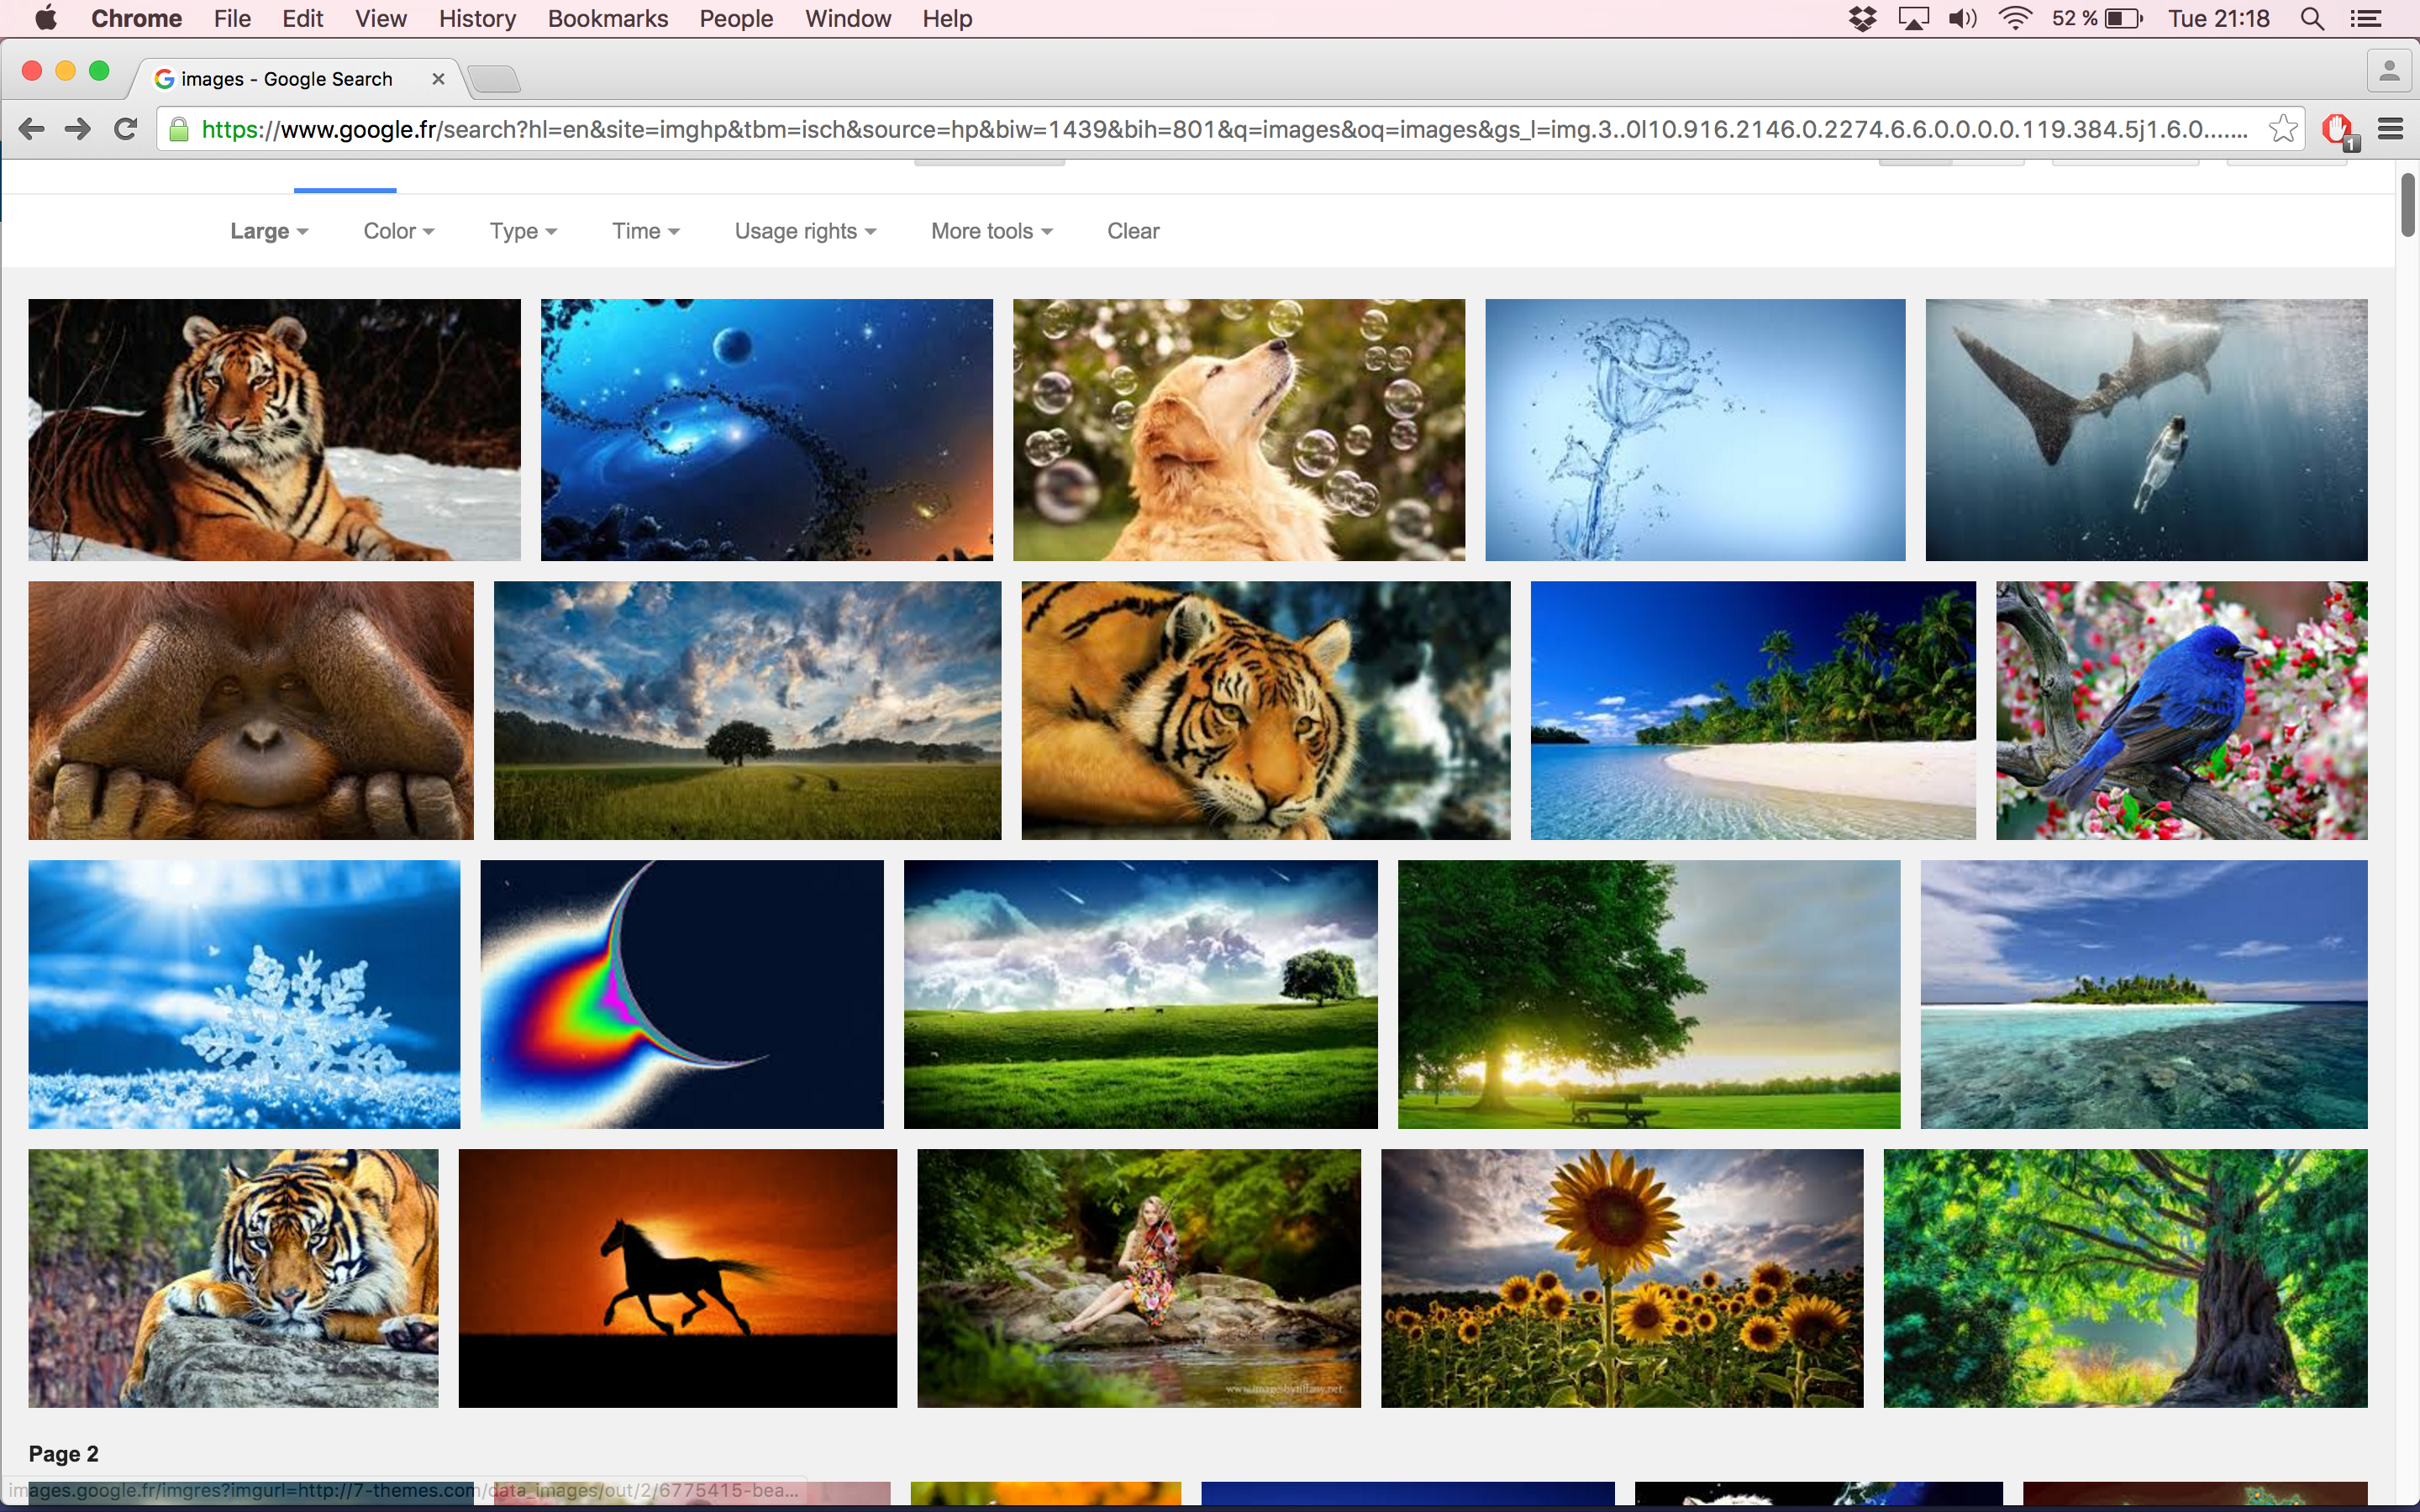Open the water rose splash image

(1695, 430)
